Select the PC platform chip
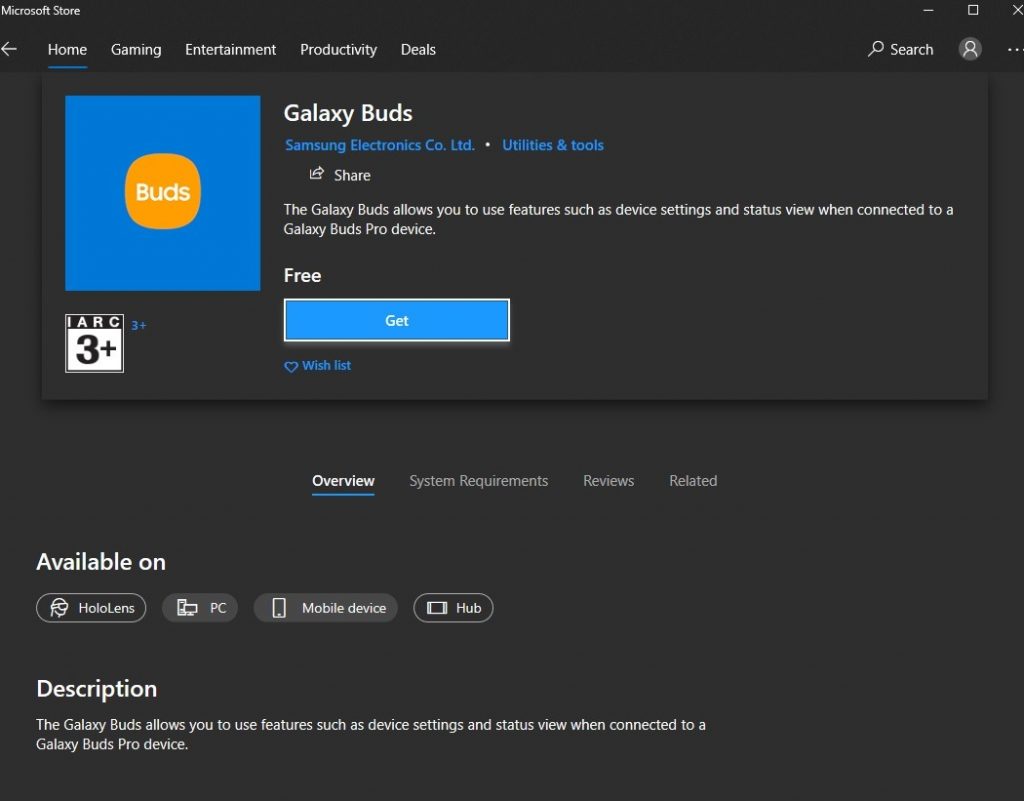The image size is (1024, 801). 200,608
